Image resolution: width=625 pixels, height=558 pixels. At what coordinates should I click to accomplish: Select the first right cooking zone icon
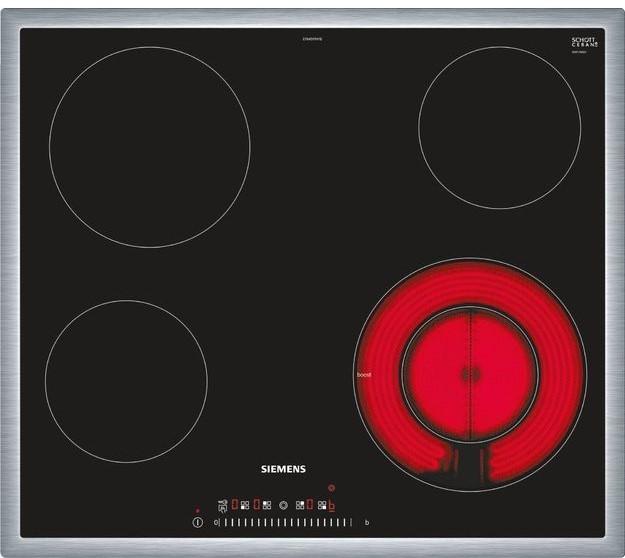pyautogui.click(x=300, y=505)
